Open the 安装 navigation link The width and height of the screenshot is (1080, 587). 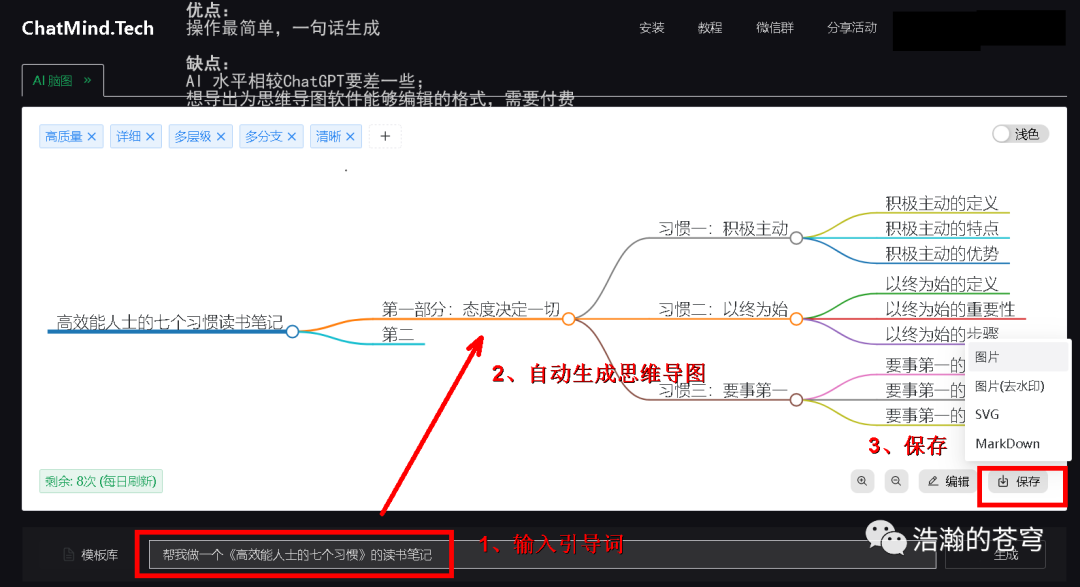(x=652, y=28)
